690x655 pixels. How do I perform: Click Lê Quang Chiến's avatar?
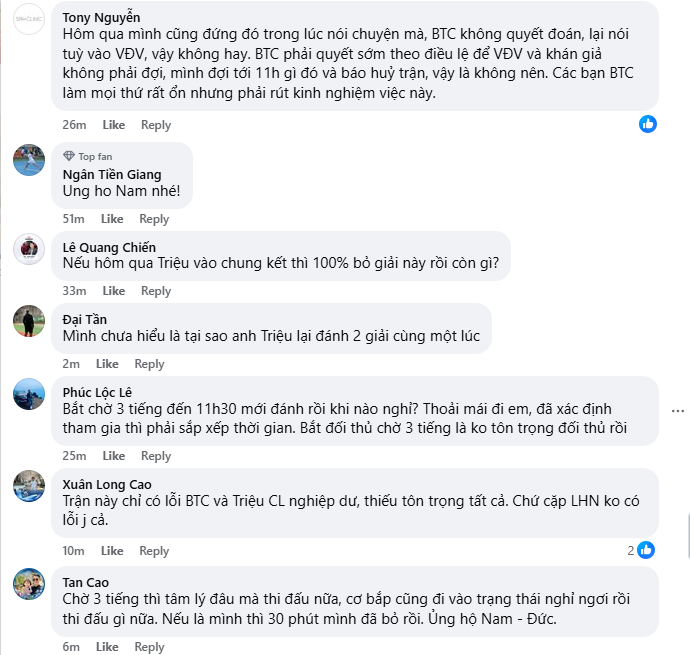pos(29,249)
